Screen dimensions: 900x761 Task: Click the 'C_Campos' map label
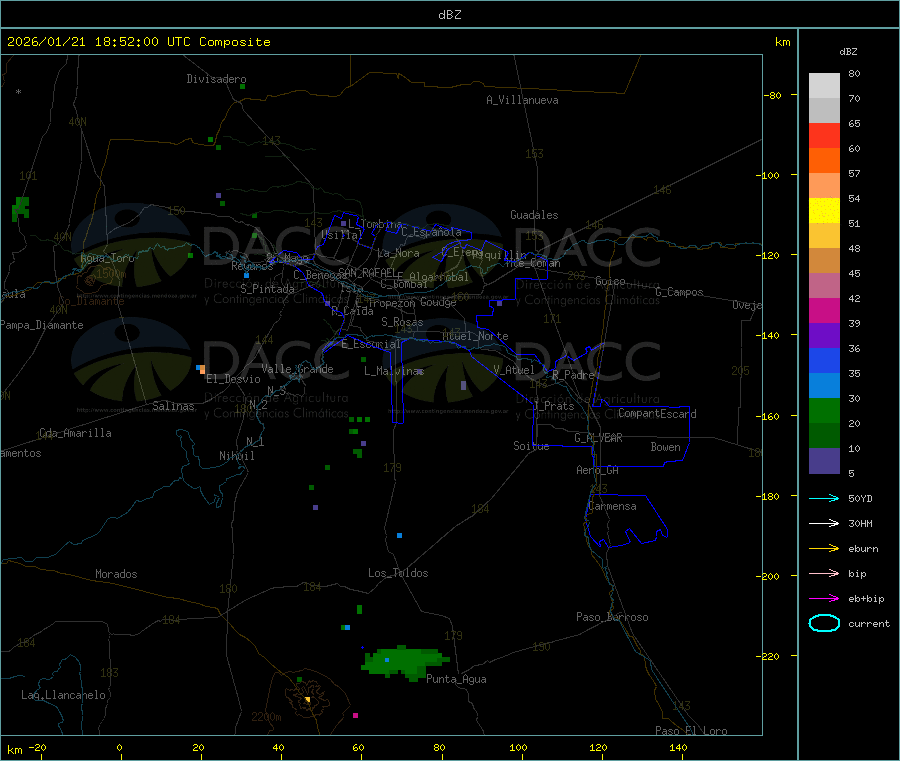[679, 292]
